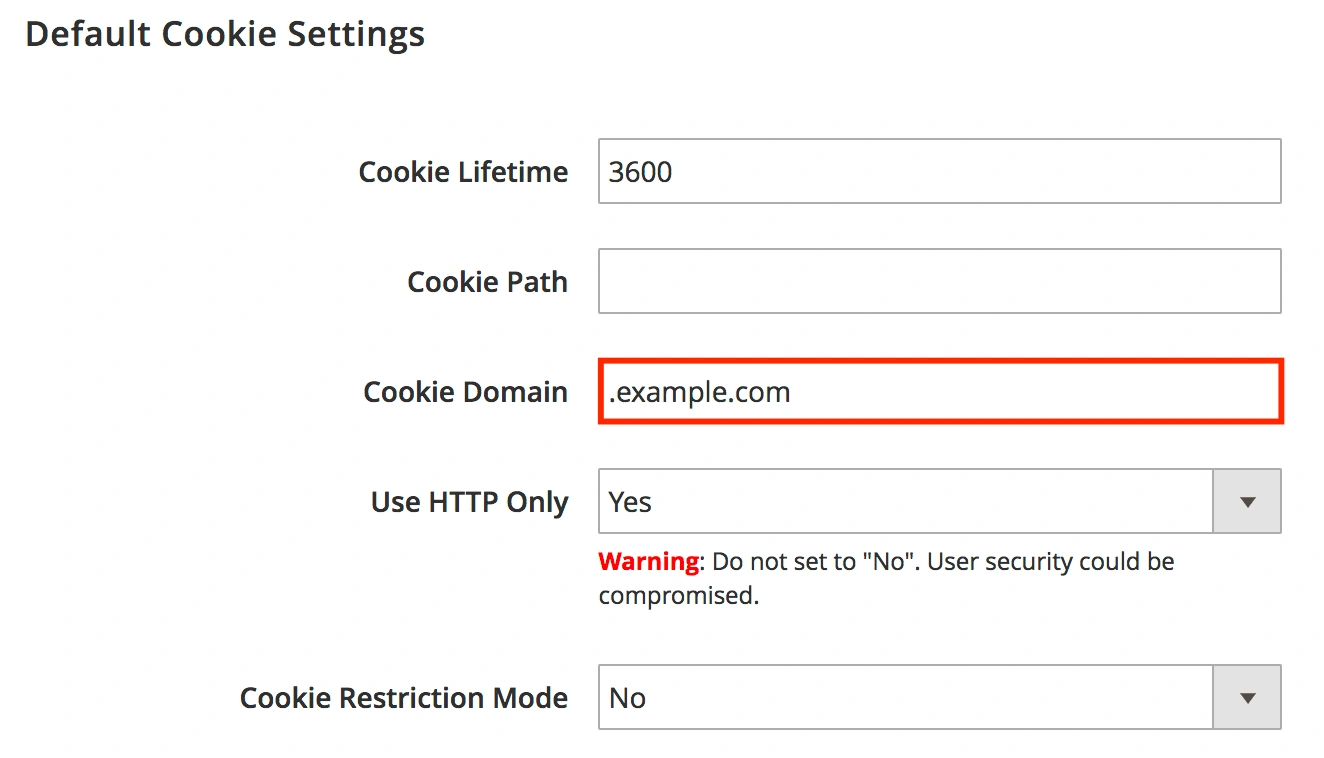Click the word "compromised." in the warning

click(679, 595)
